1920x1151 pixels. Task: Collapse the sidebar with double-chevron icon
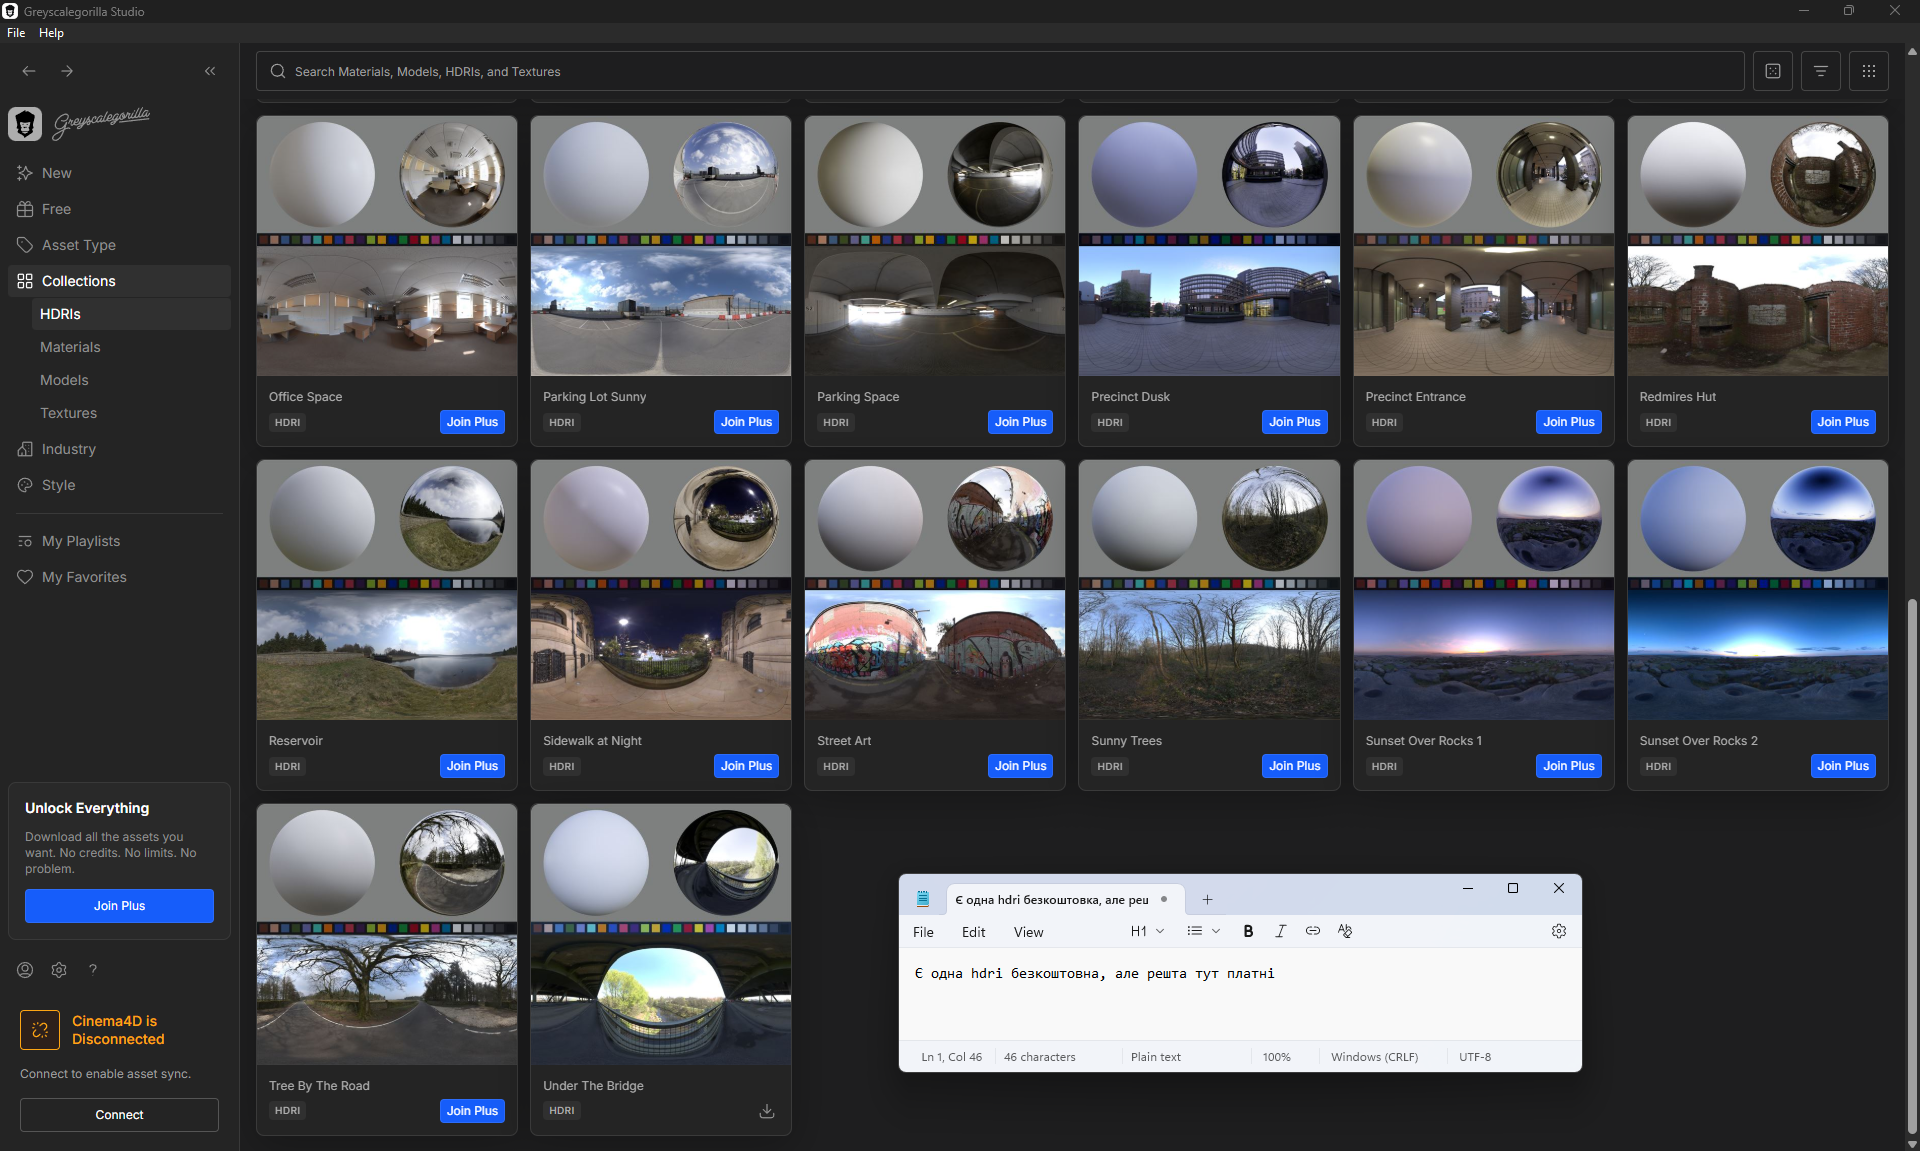tap(210, 71)
